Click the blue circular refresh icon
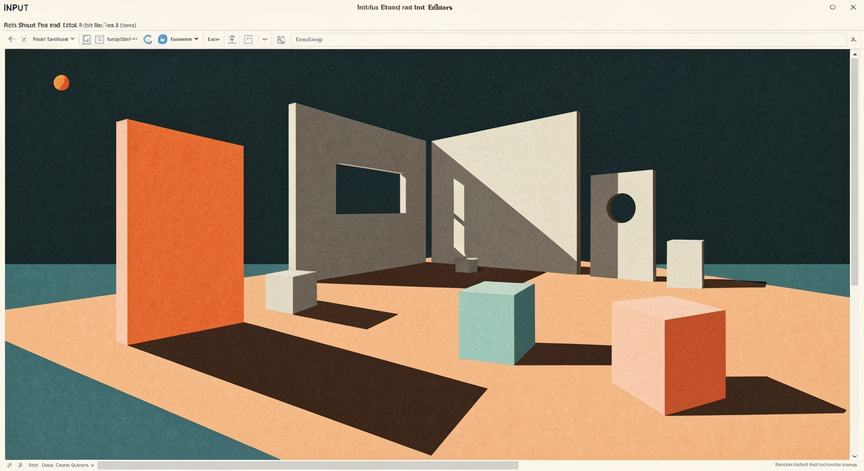864x471 pixels. (x=148, y=39)
